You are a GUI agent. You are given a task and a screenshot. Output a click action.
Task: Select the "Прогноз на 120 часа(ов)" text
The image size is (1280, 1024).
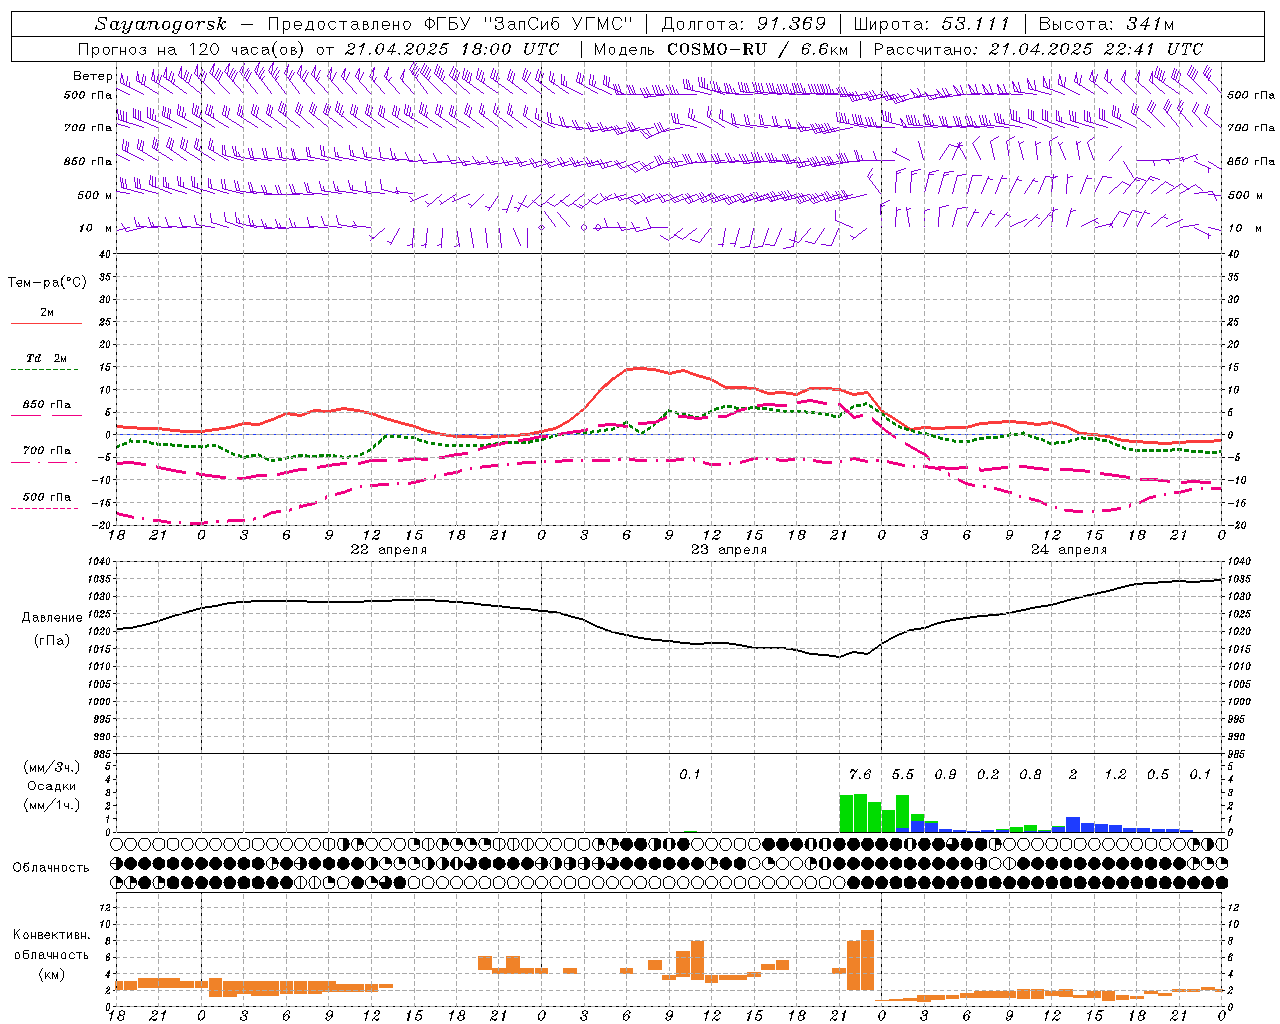tap(192, 49)
